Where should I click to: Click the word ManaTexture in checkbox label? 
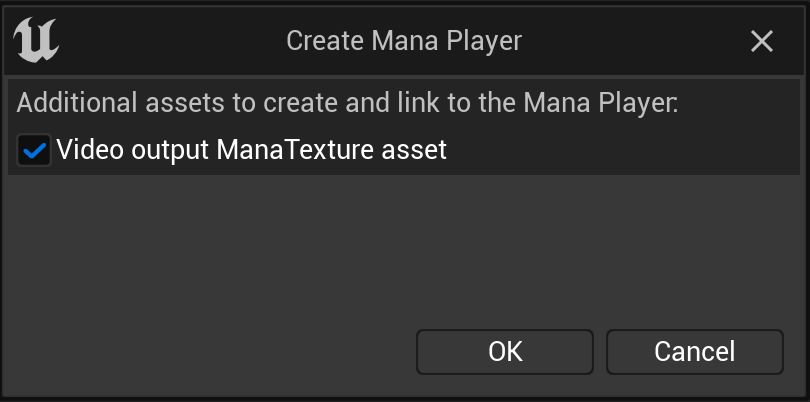pos(297,151)
